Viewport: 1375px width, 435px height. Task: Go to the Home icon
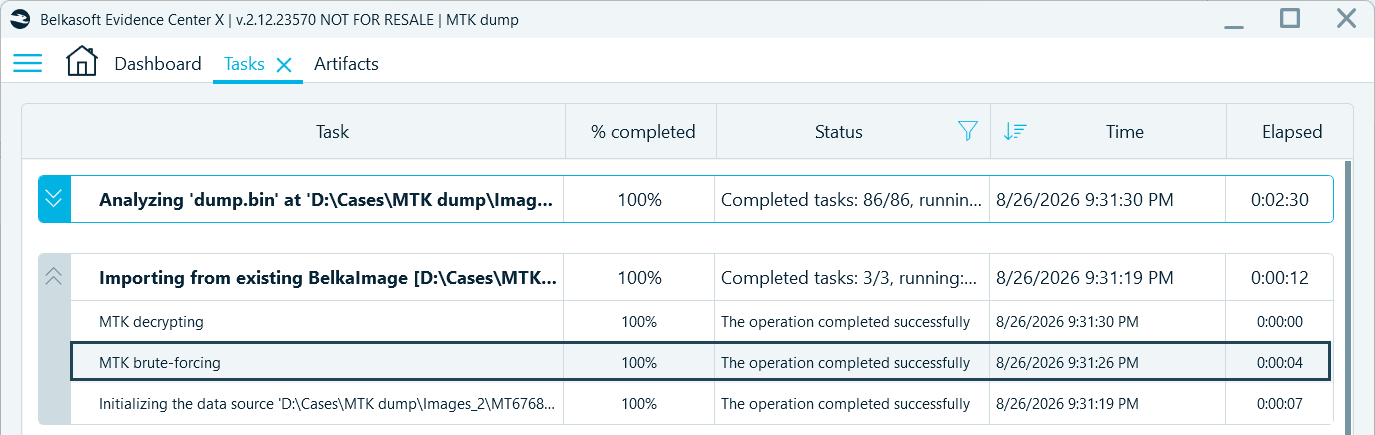click(x=82, y=62)
